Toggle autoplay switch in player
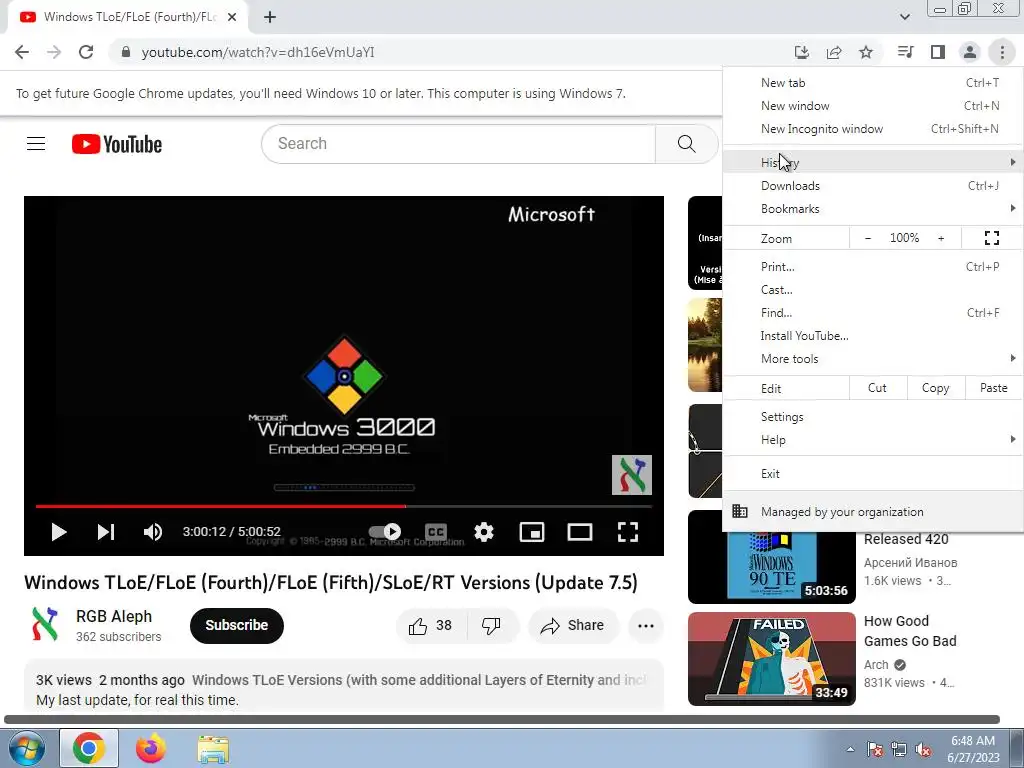Viewport: 1024px width, 768px height. [385, 532]
